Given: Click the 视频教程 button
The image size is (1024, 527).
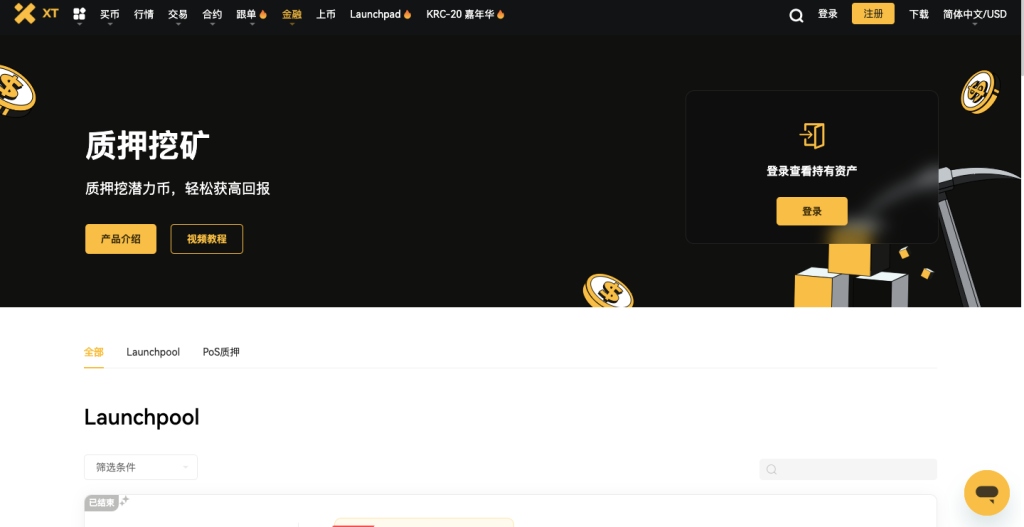Looking at the screenshot, I should point(206,239).
